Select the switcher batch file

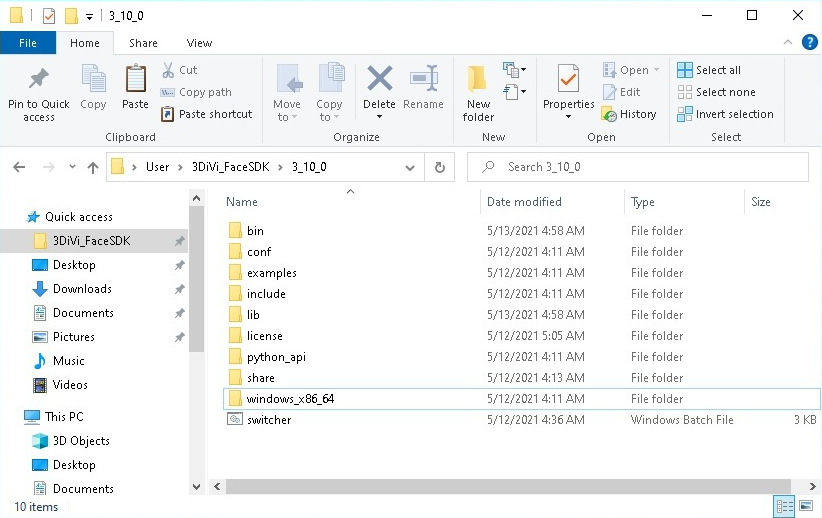point(269,419)
